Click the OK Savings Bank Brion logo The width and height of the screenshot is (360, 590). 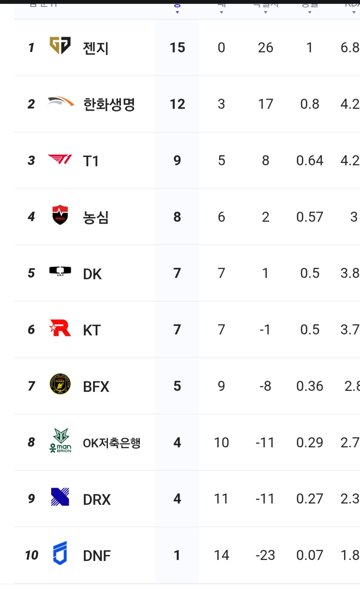coord(60,441)
